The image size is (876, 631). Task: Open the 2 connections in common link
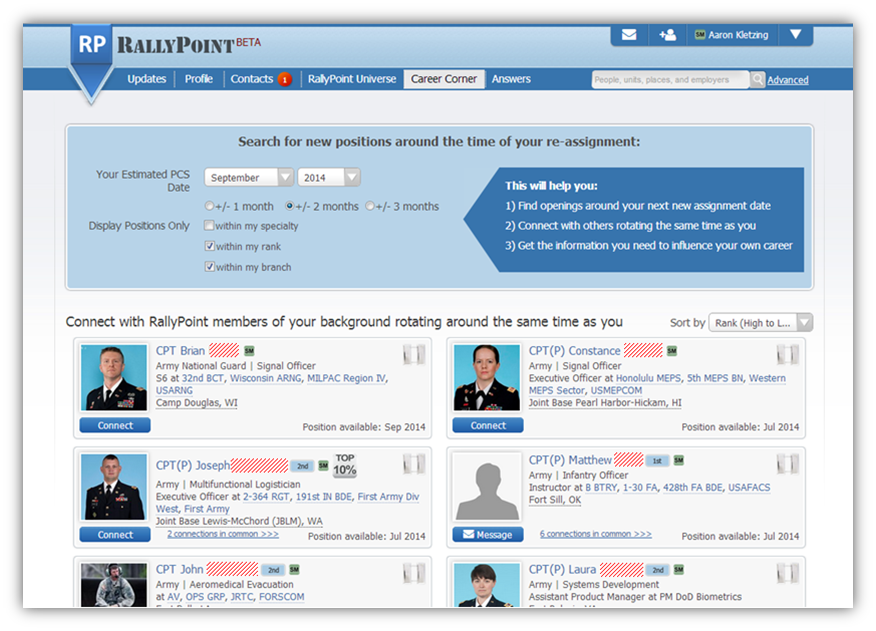pos(223,534)
